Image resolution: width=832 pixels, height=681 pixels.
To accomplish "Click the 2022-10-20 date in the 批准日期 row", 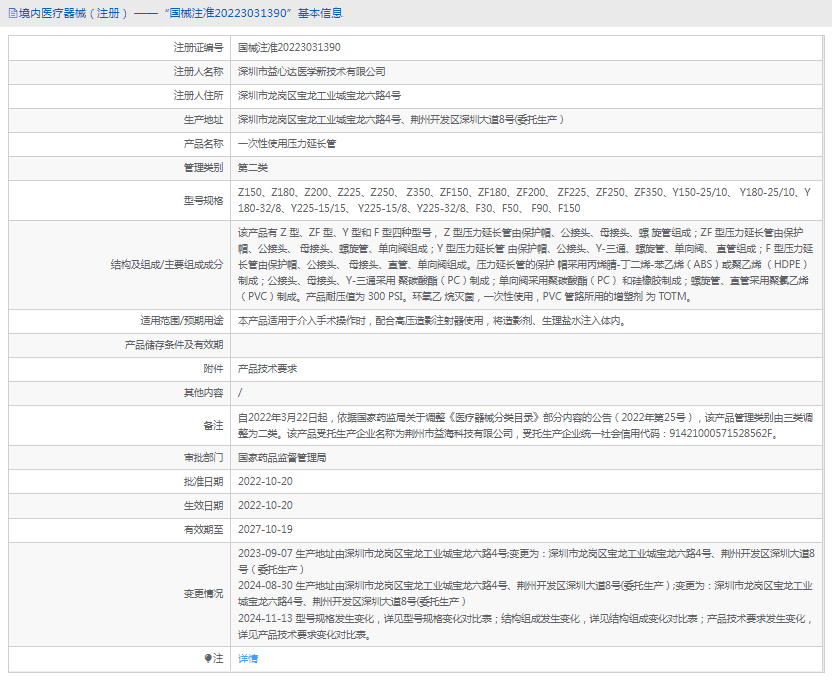I will coord(265,481).
